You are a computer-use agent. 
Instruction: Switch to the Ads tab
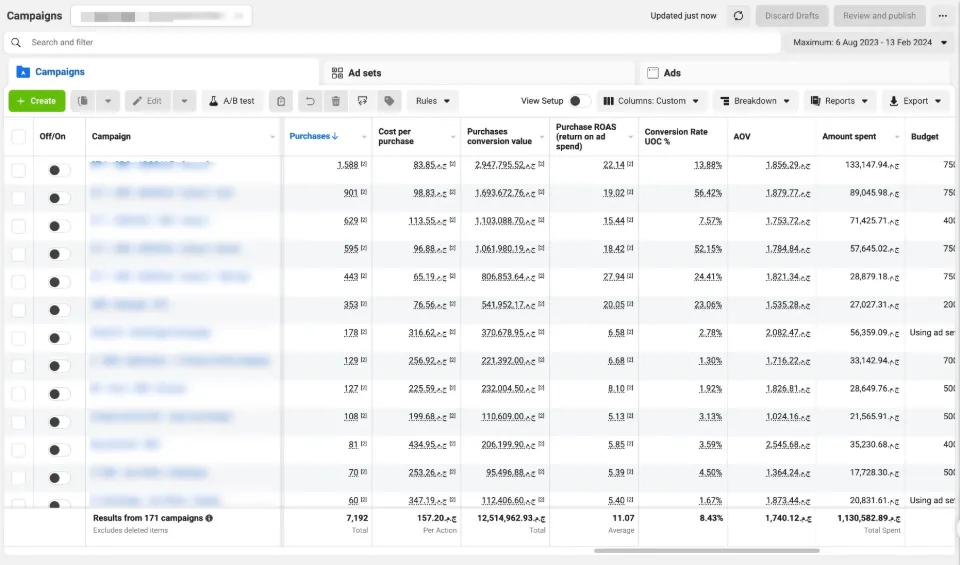pyautogui.click(x=794, y=73)
